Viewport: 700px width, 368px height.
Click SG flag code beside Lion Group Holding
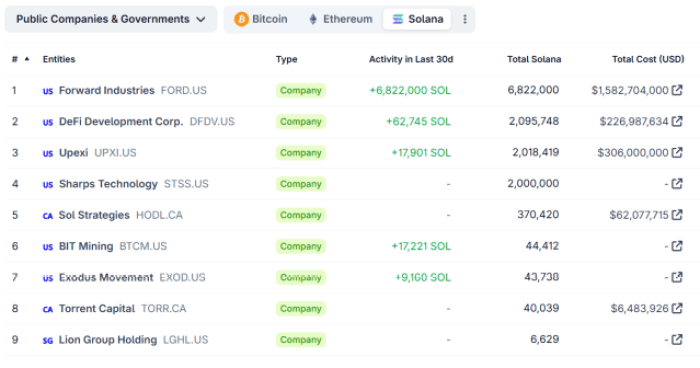coord(48,340)
